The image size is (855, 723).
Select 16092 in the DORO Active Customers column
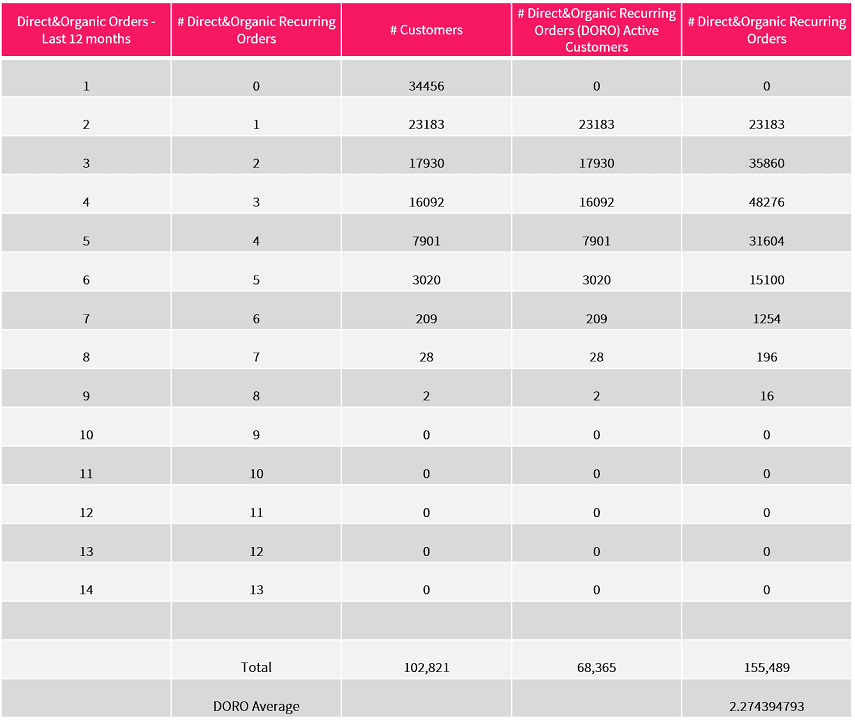(x=596, y=202)
